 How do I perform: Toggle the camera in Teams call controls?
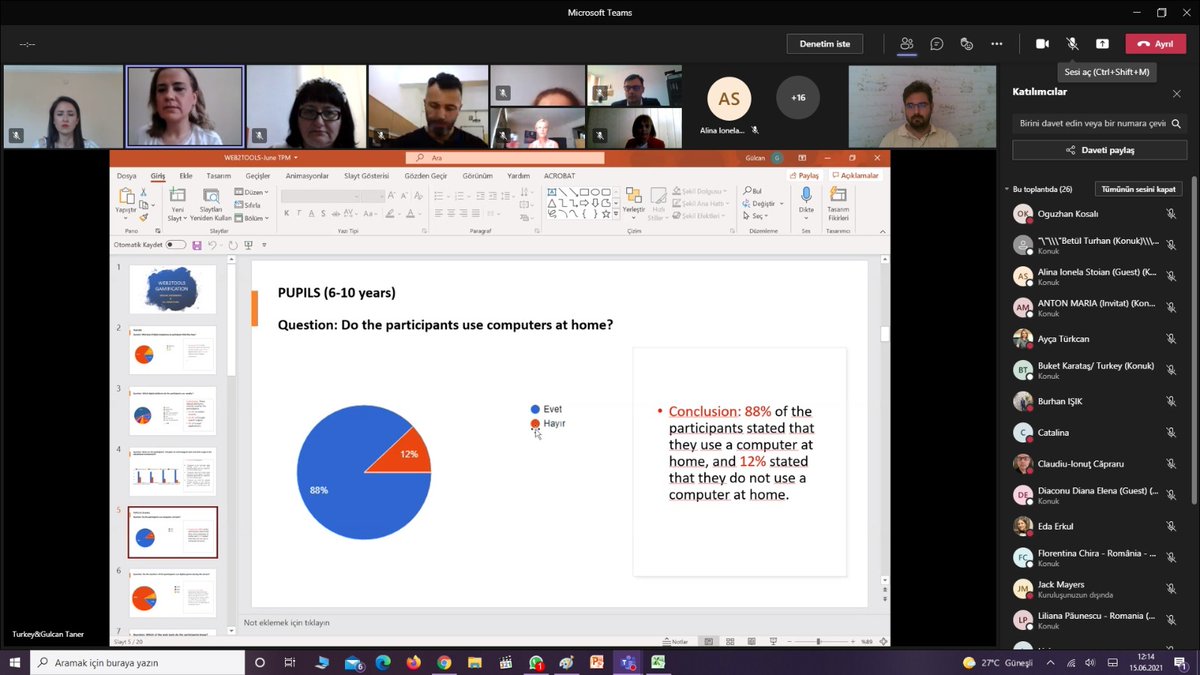point(1042,44)
